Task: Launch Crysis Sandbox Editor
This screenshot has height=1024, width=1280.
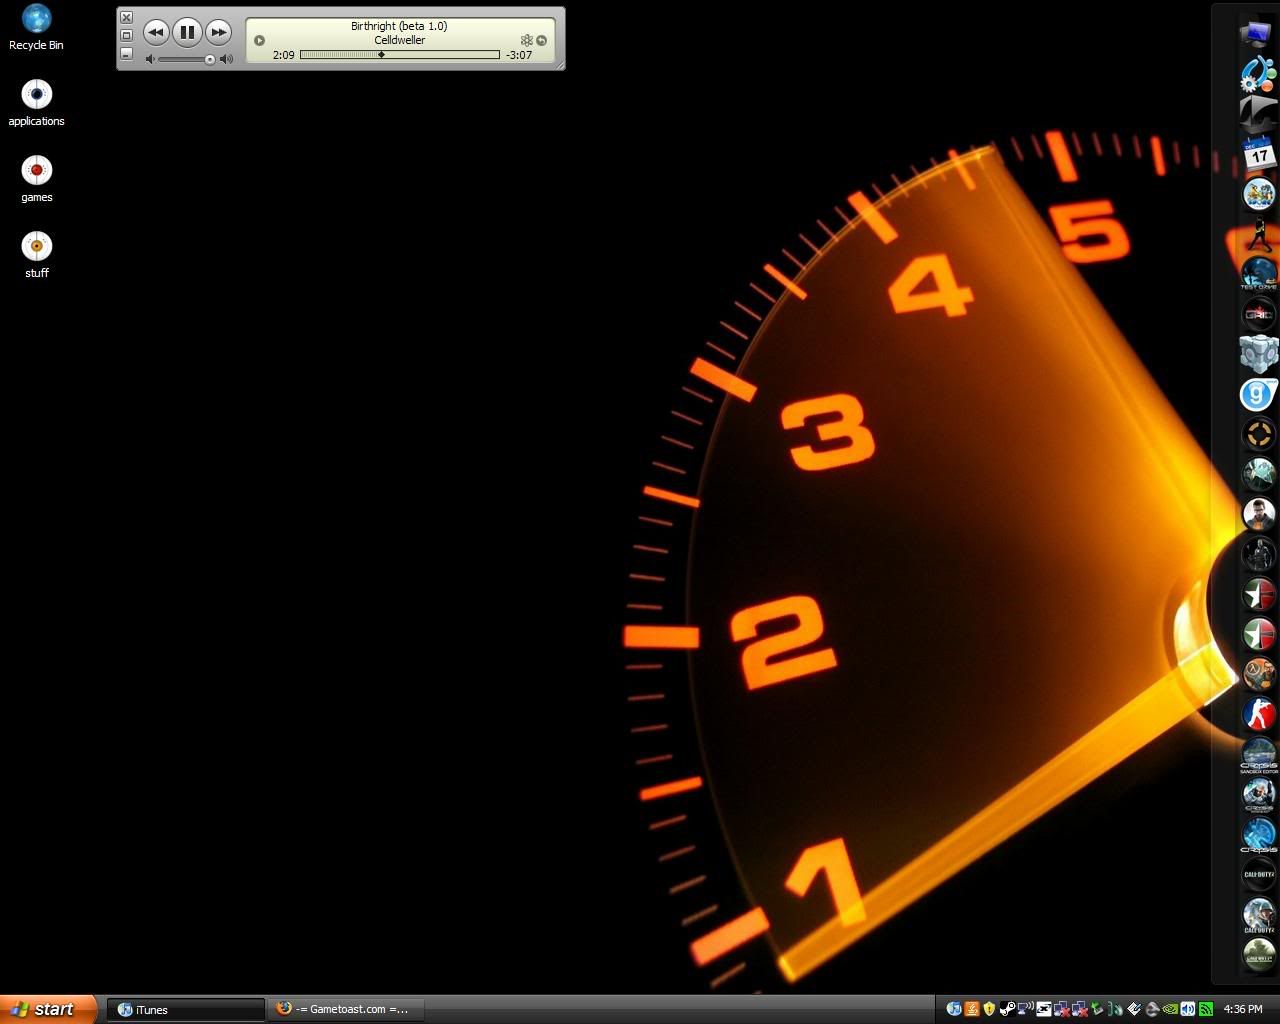Action: (1258, 755)
